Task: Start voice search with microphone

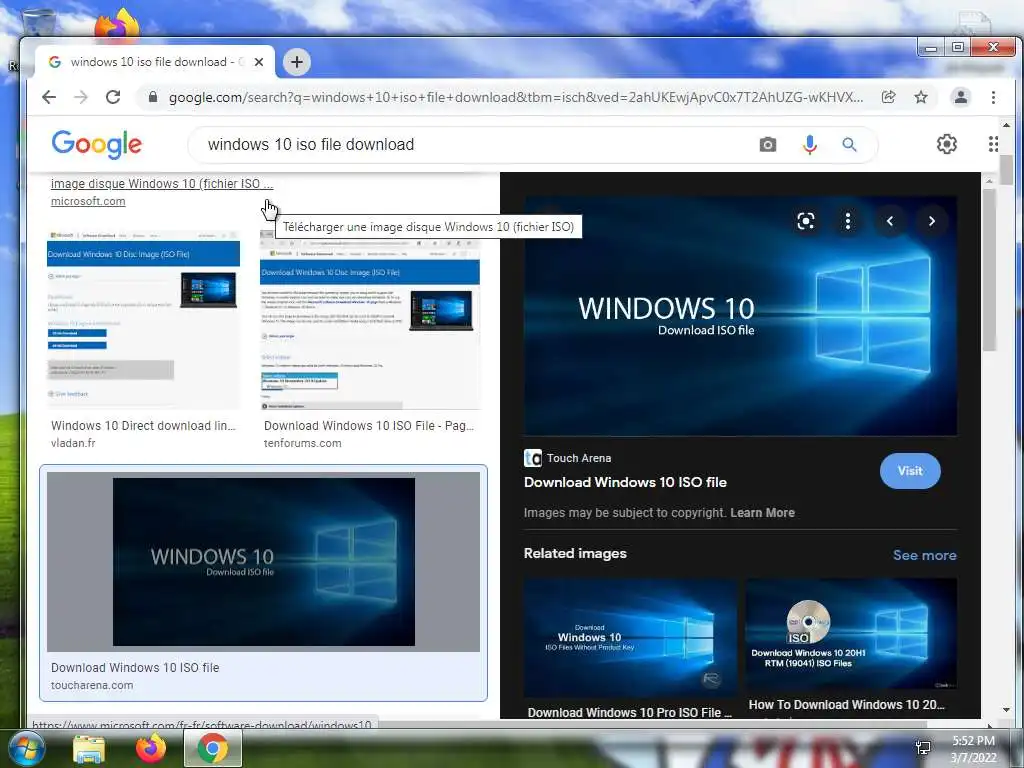Action: point(810,144)
